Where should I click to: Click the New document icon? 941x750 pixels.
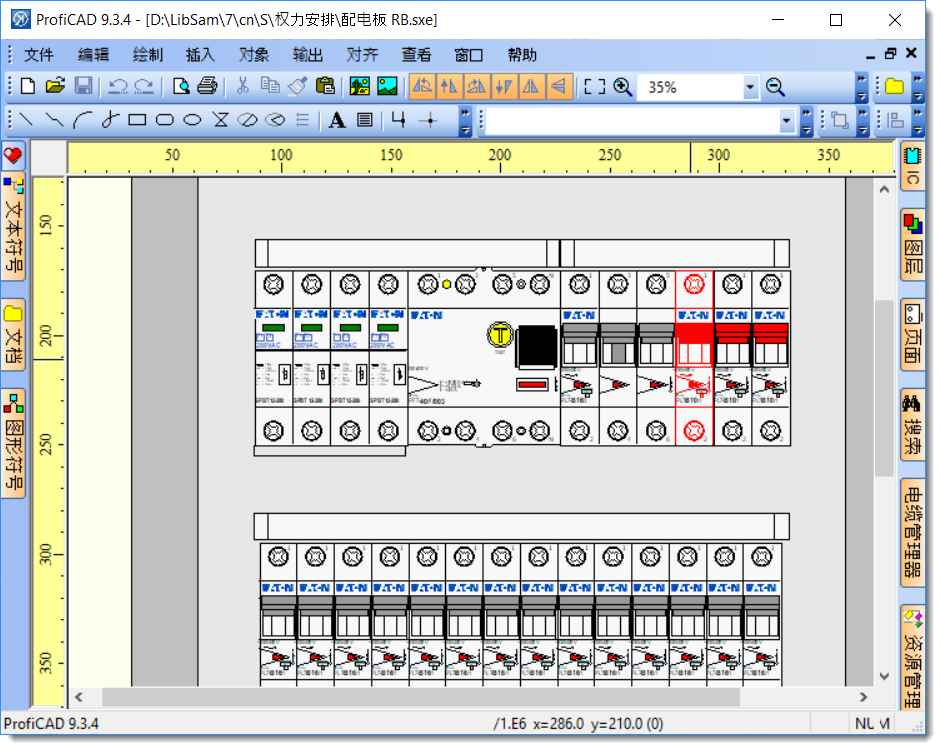coord(27,87)
